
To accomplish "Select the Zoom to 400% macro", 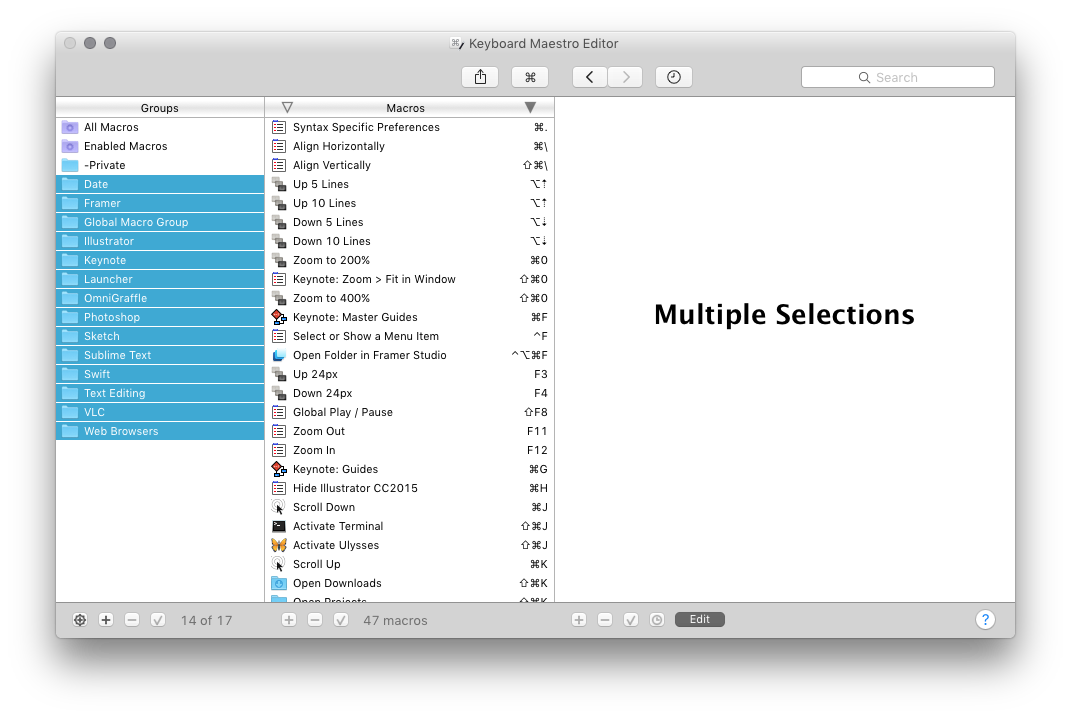I will tap(410, 299).
